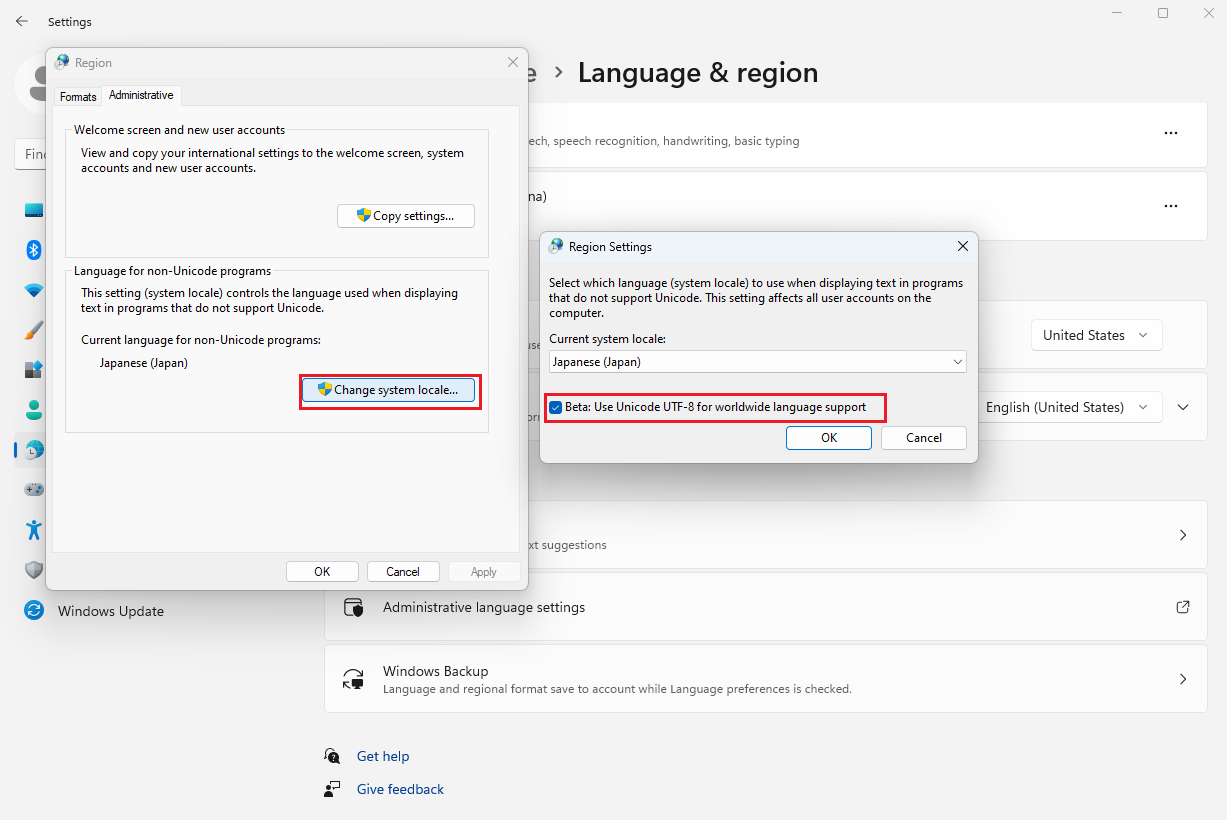Open Windows Backup row chevron
Image resolution: width=1227 pixels, height=820 pixels.
click(x=1183, y=679)
